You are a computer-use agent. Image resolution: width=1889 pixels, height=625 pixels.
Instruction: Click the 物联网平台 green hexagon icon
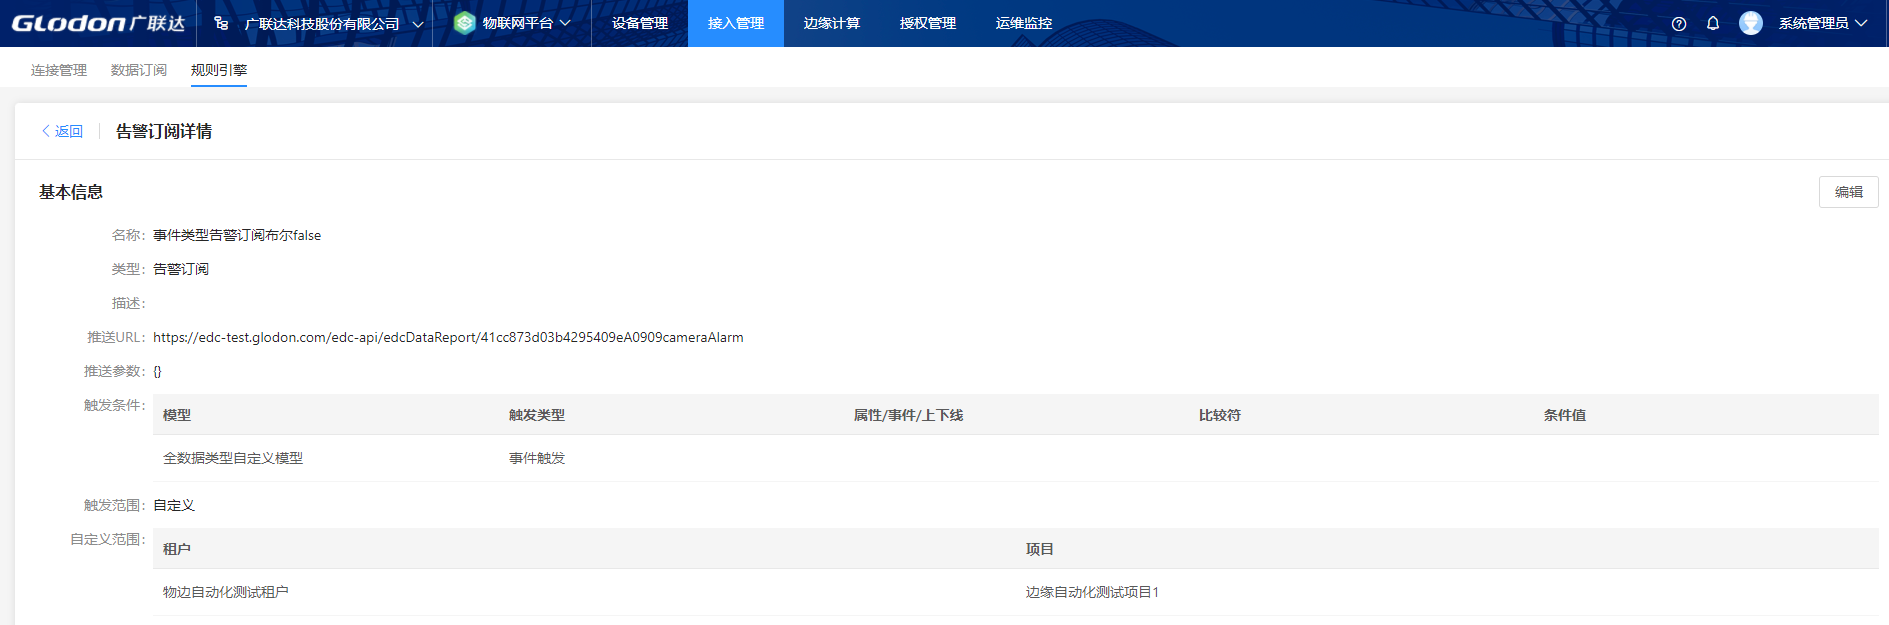click(x=464, y=23)
